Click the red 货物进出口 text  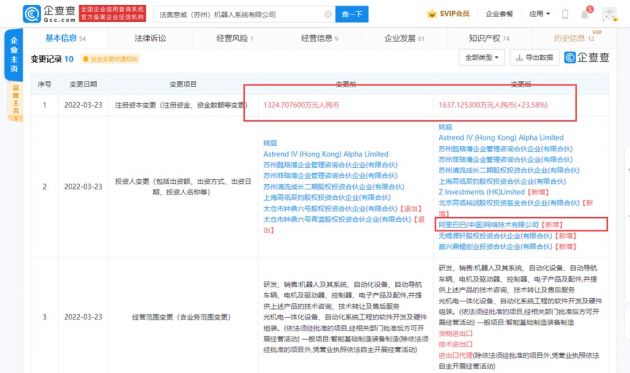(456, 333)
